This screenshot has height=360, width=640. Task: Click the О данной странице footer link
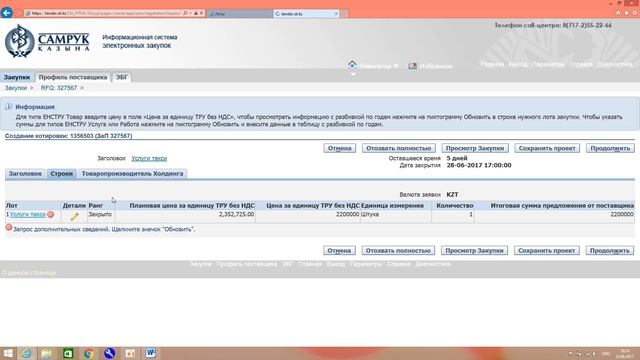point(29,273)
